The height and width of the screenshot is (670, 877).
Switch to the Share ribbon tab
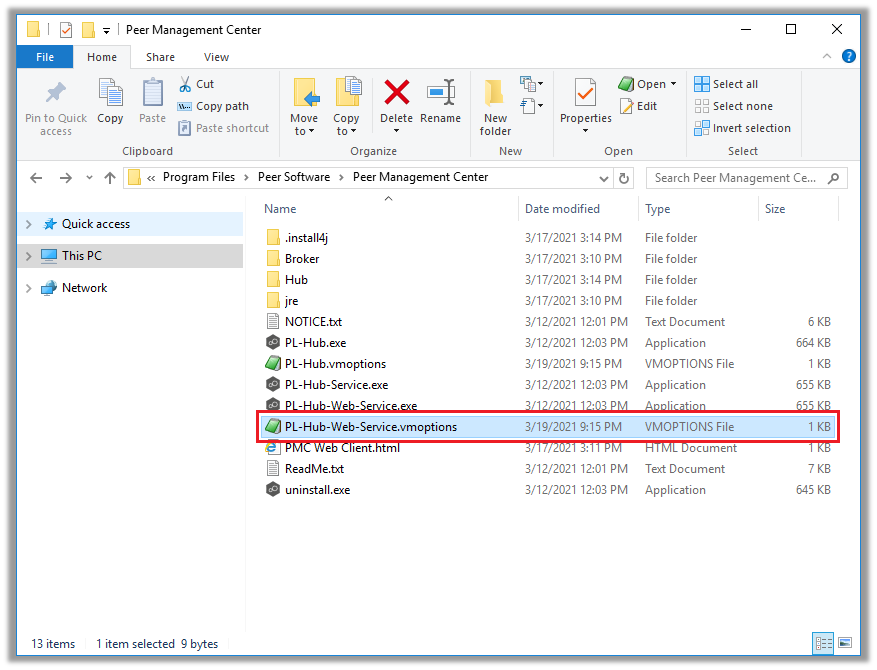point(160,57)
